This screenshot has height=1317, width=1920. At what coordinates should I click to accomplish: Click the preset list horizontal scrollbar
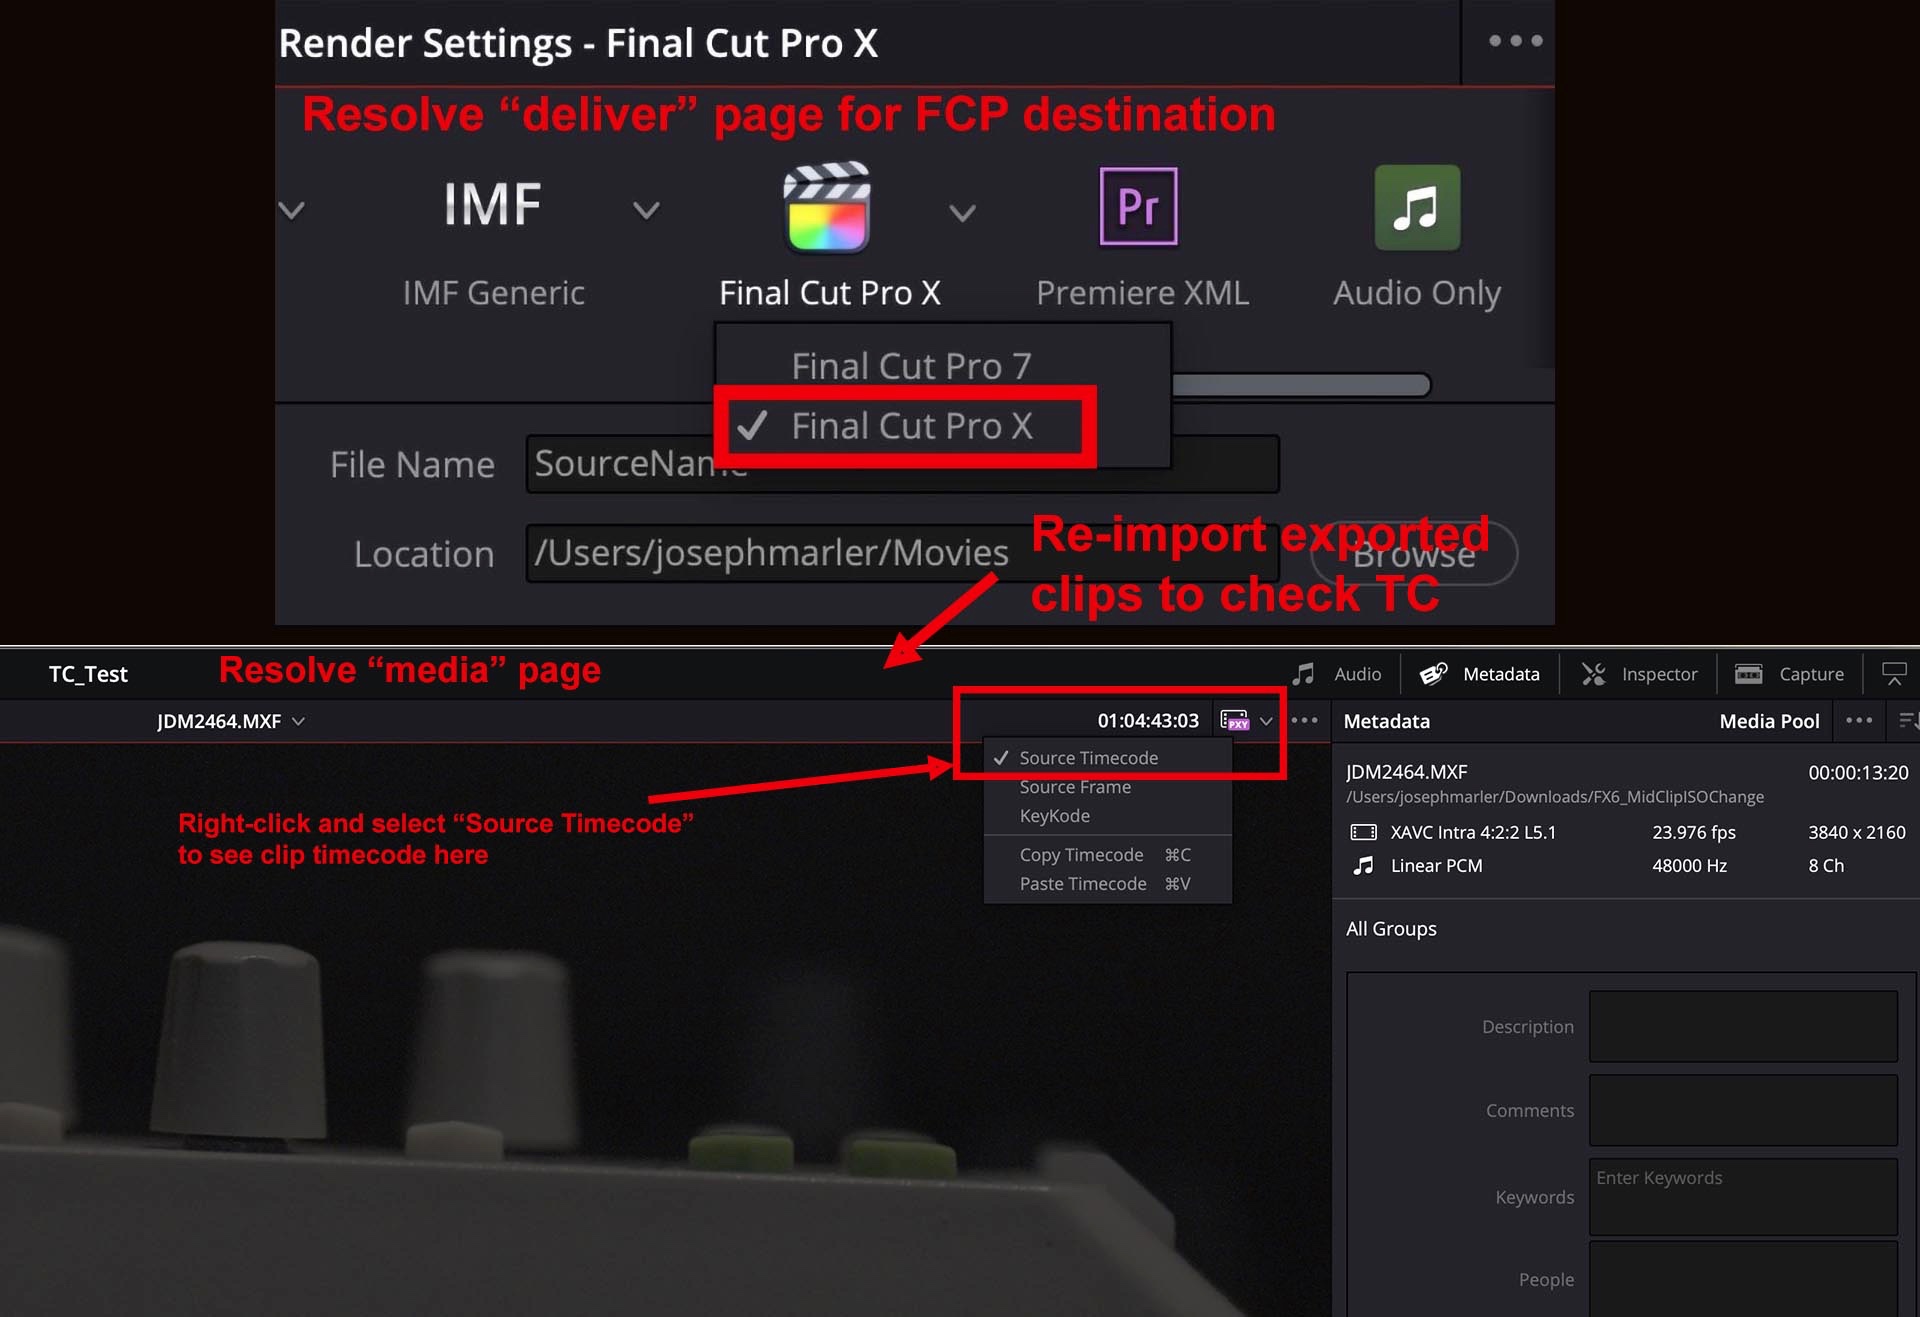click(1301, 385)
